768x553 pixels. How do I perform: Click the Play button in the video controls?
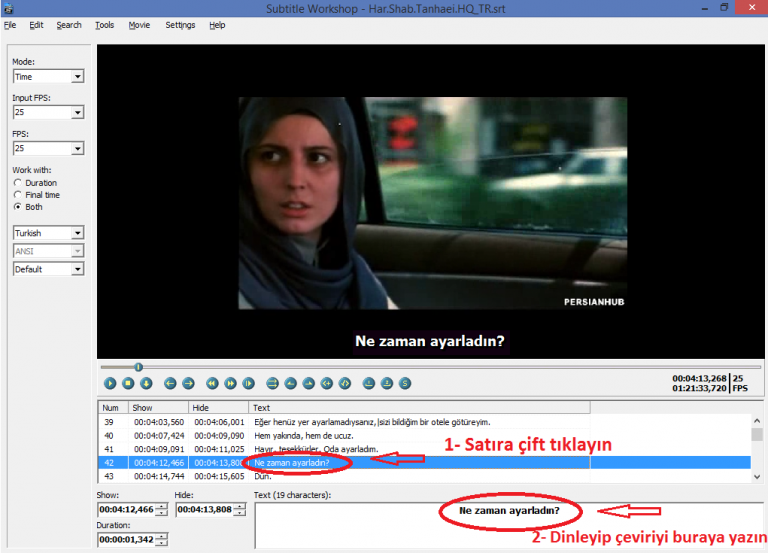110,384
